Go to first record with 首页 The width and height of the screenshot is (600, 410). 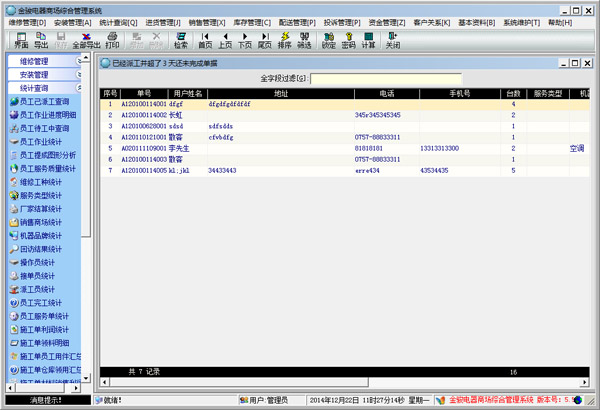206,39
